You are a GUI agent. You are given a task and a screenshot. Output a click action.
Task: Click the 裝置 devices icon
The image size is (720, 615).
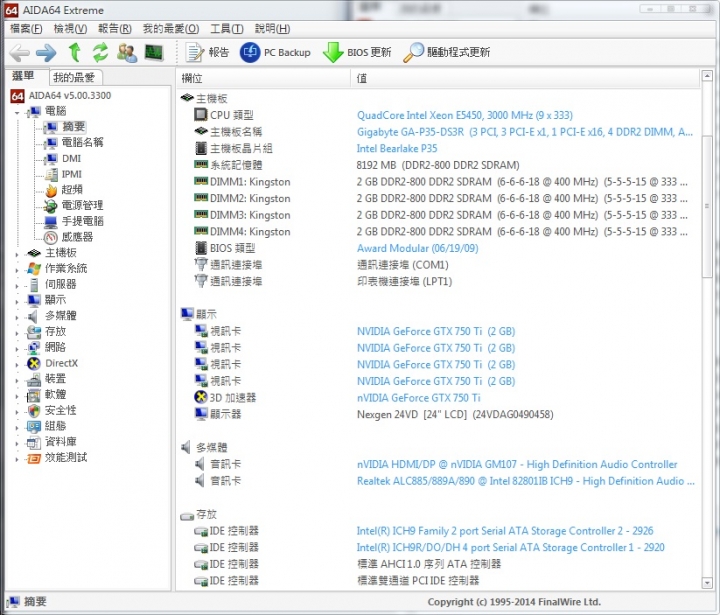tap(34, 379)
